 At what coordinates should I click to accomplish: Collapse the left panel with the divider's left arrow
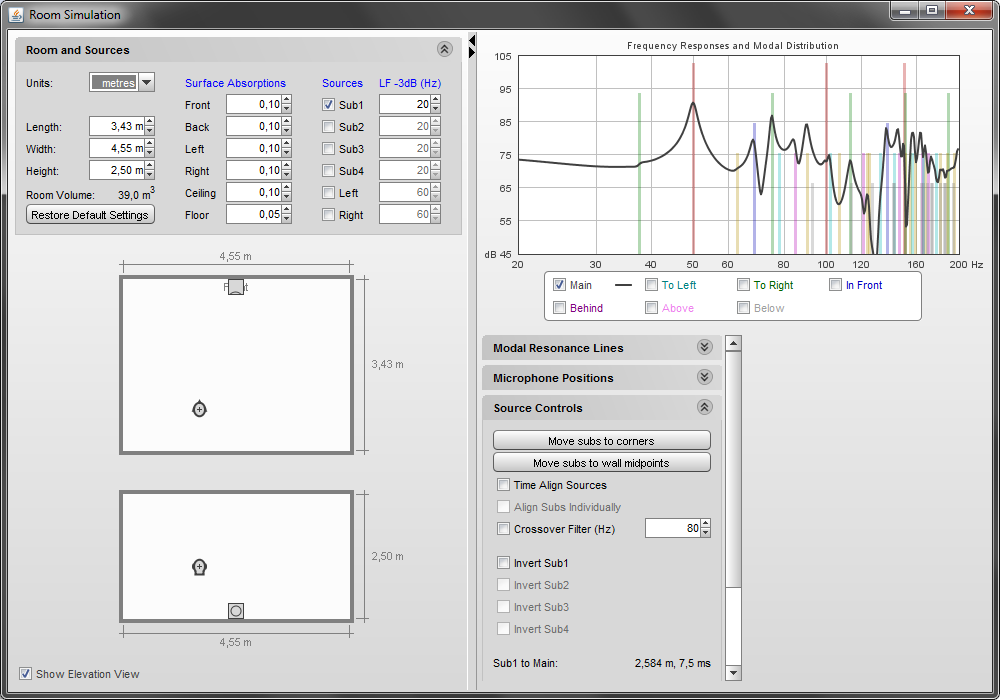472,41
